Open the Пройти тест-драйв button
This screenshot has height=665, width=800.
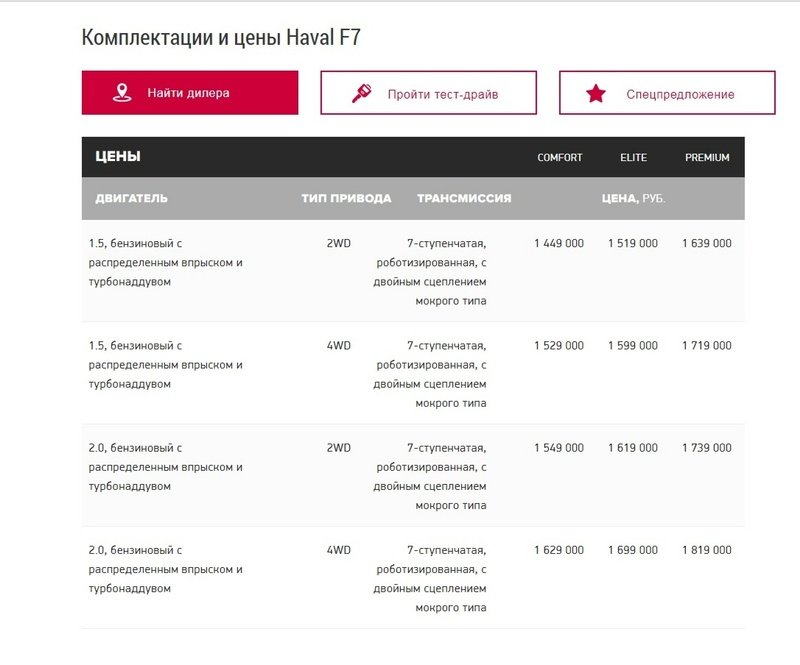[x=429, y=92]
